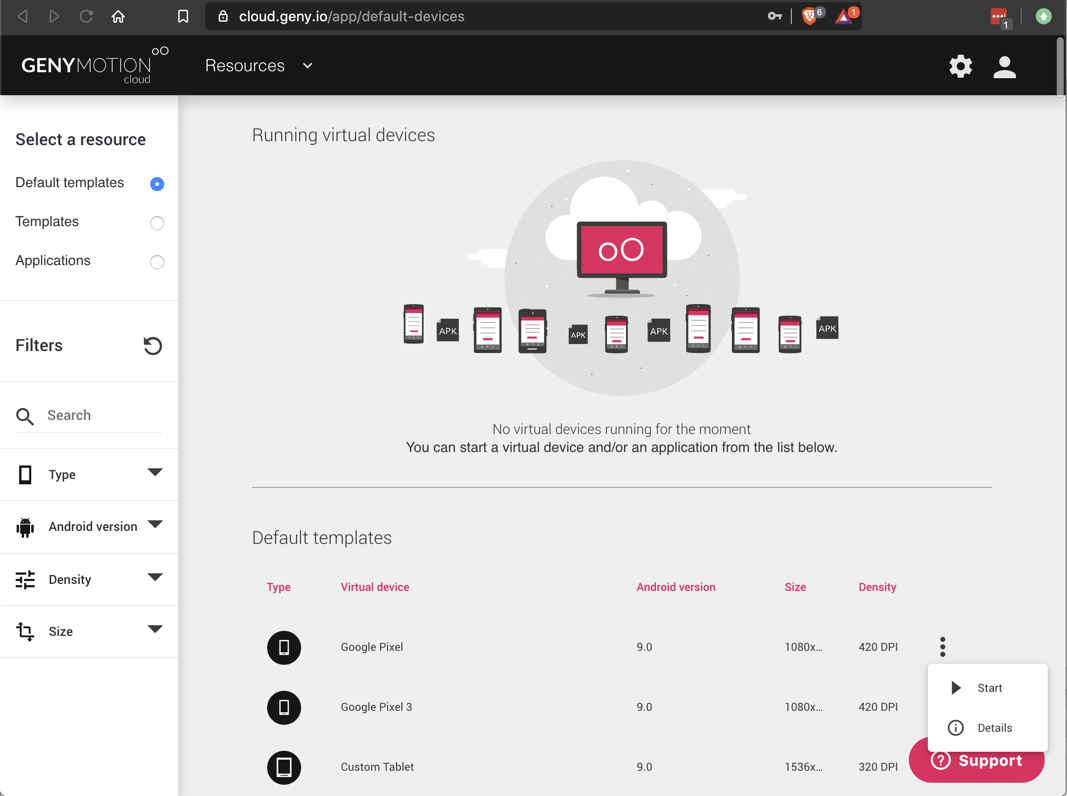Expand the Size filter dropdown arrow
This screenshot has height=796, width=1067.
(x=155, y=629)
